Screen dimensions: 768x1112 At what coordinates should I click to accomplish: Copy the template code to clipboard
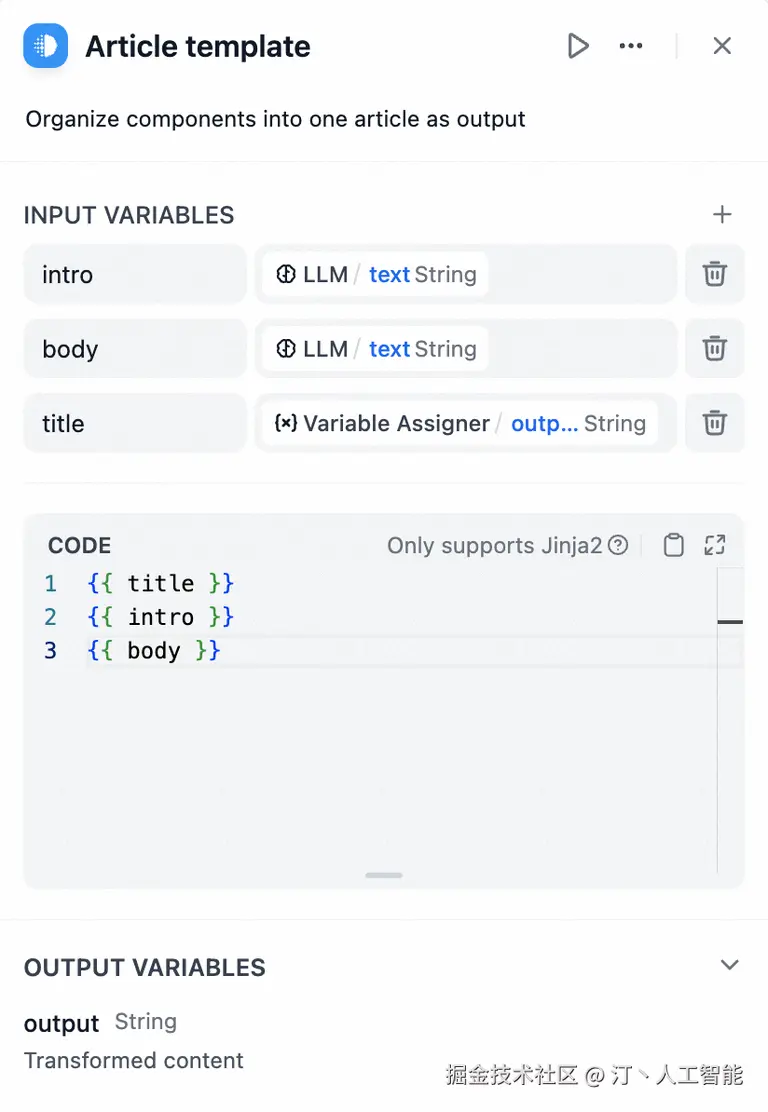[674, 545]
